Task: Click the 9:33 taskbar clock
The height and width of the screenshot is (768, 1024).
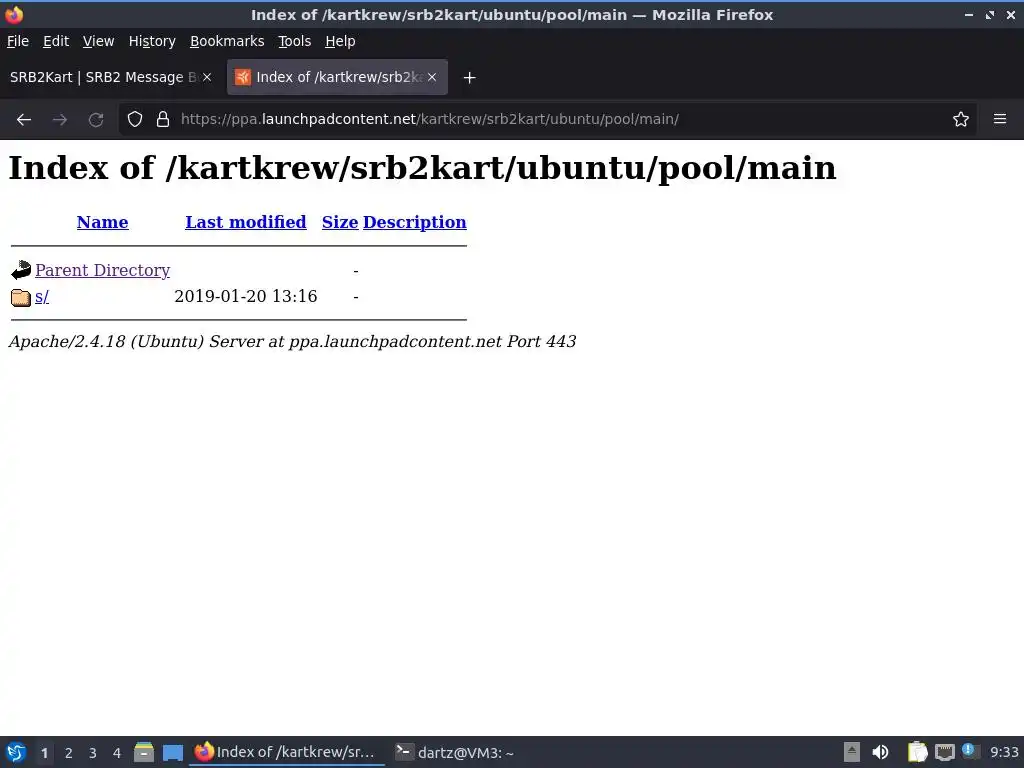Action: (x=1004, y=753)
